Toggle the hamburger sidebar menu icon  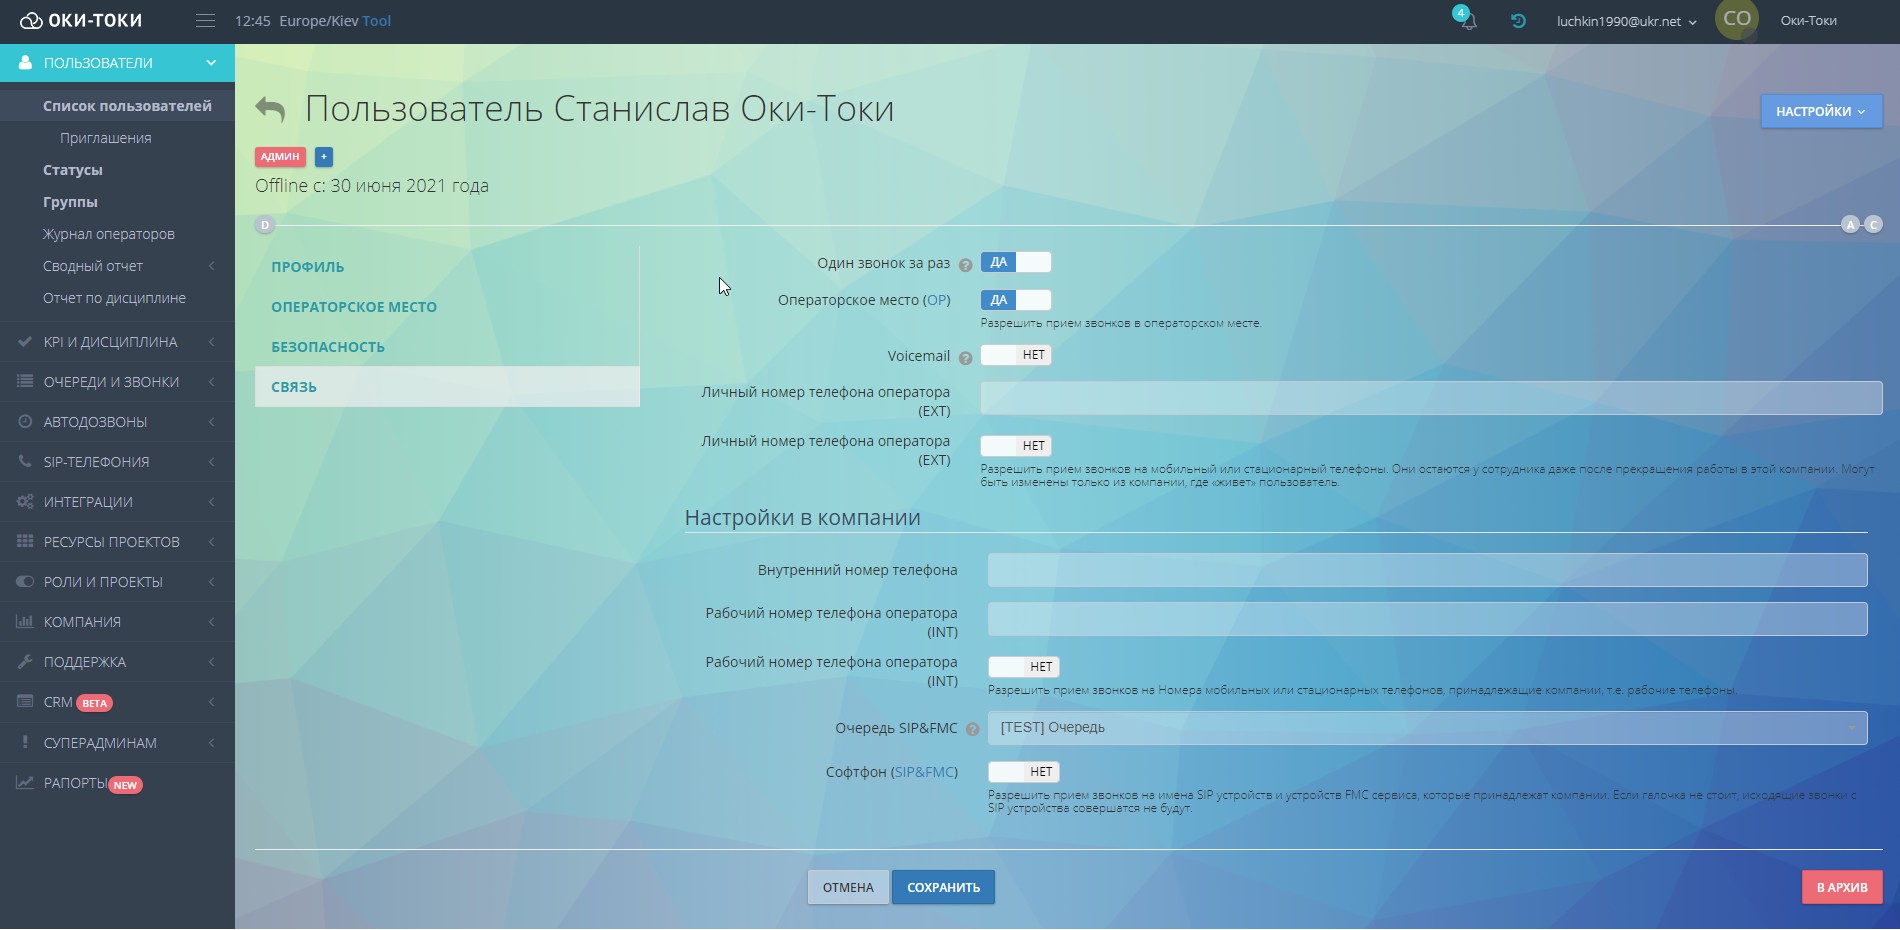[205, 21]
